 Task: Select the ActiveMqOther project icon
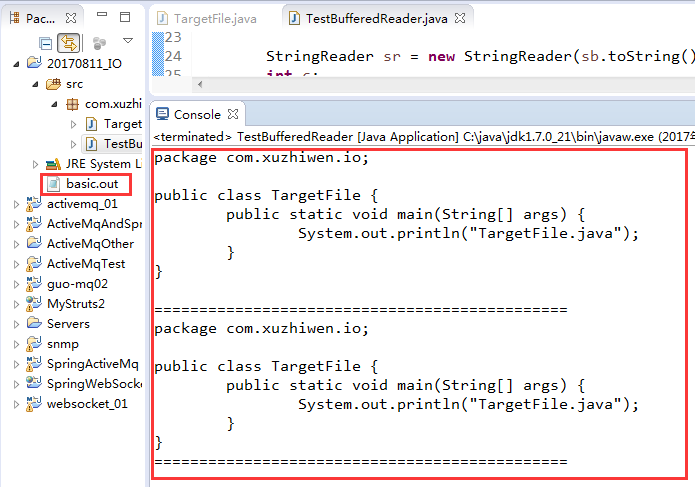(x=34, y=243)
